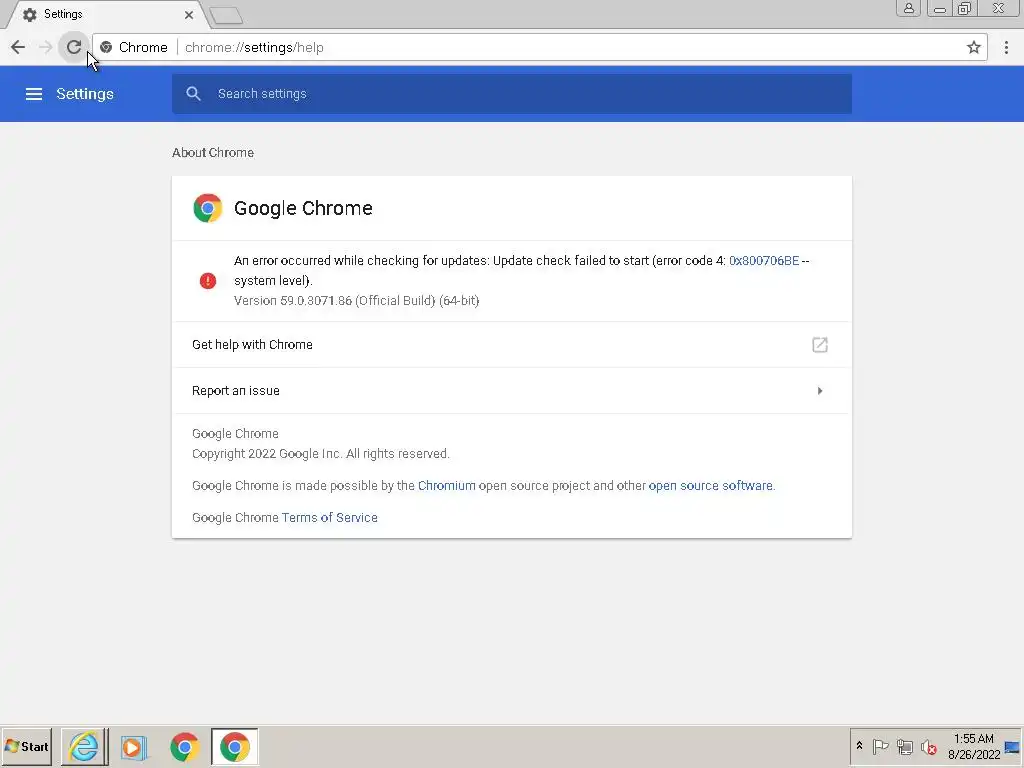Launch Windows Media Player from the taskbar
Viewport: 1024px width, 768px height.
pyautogui.click(x=133, y=747)
